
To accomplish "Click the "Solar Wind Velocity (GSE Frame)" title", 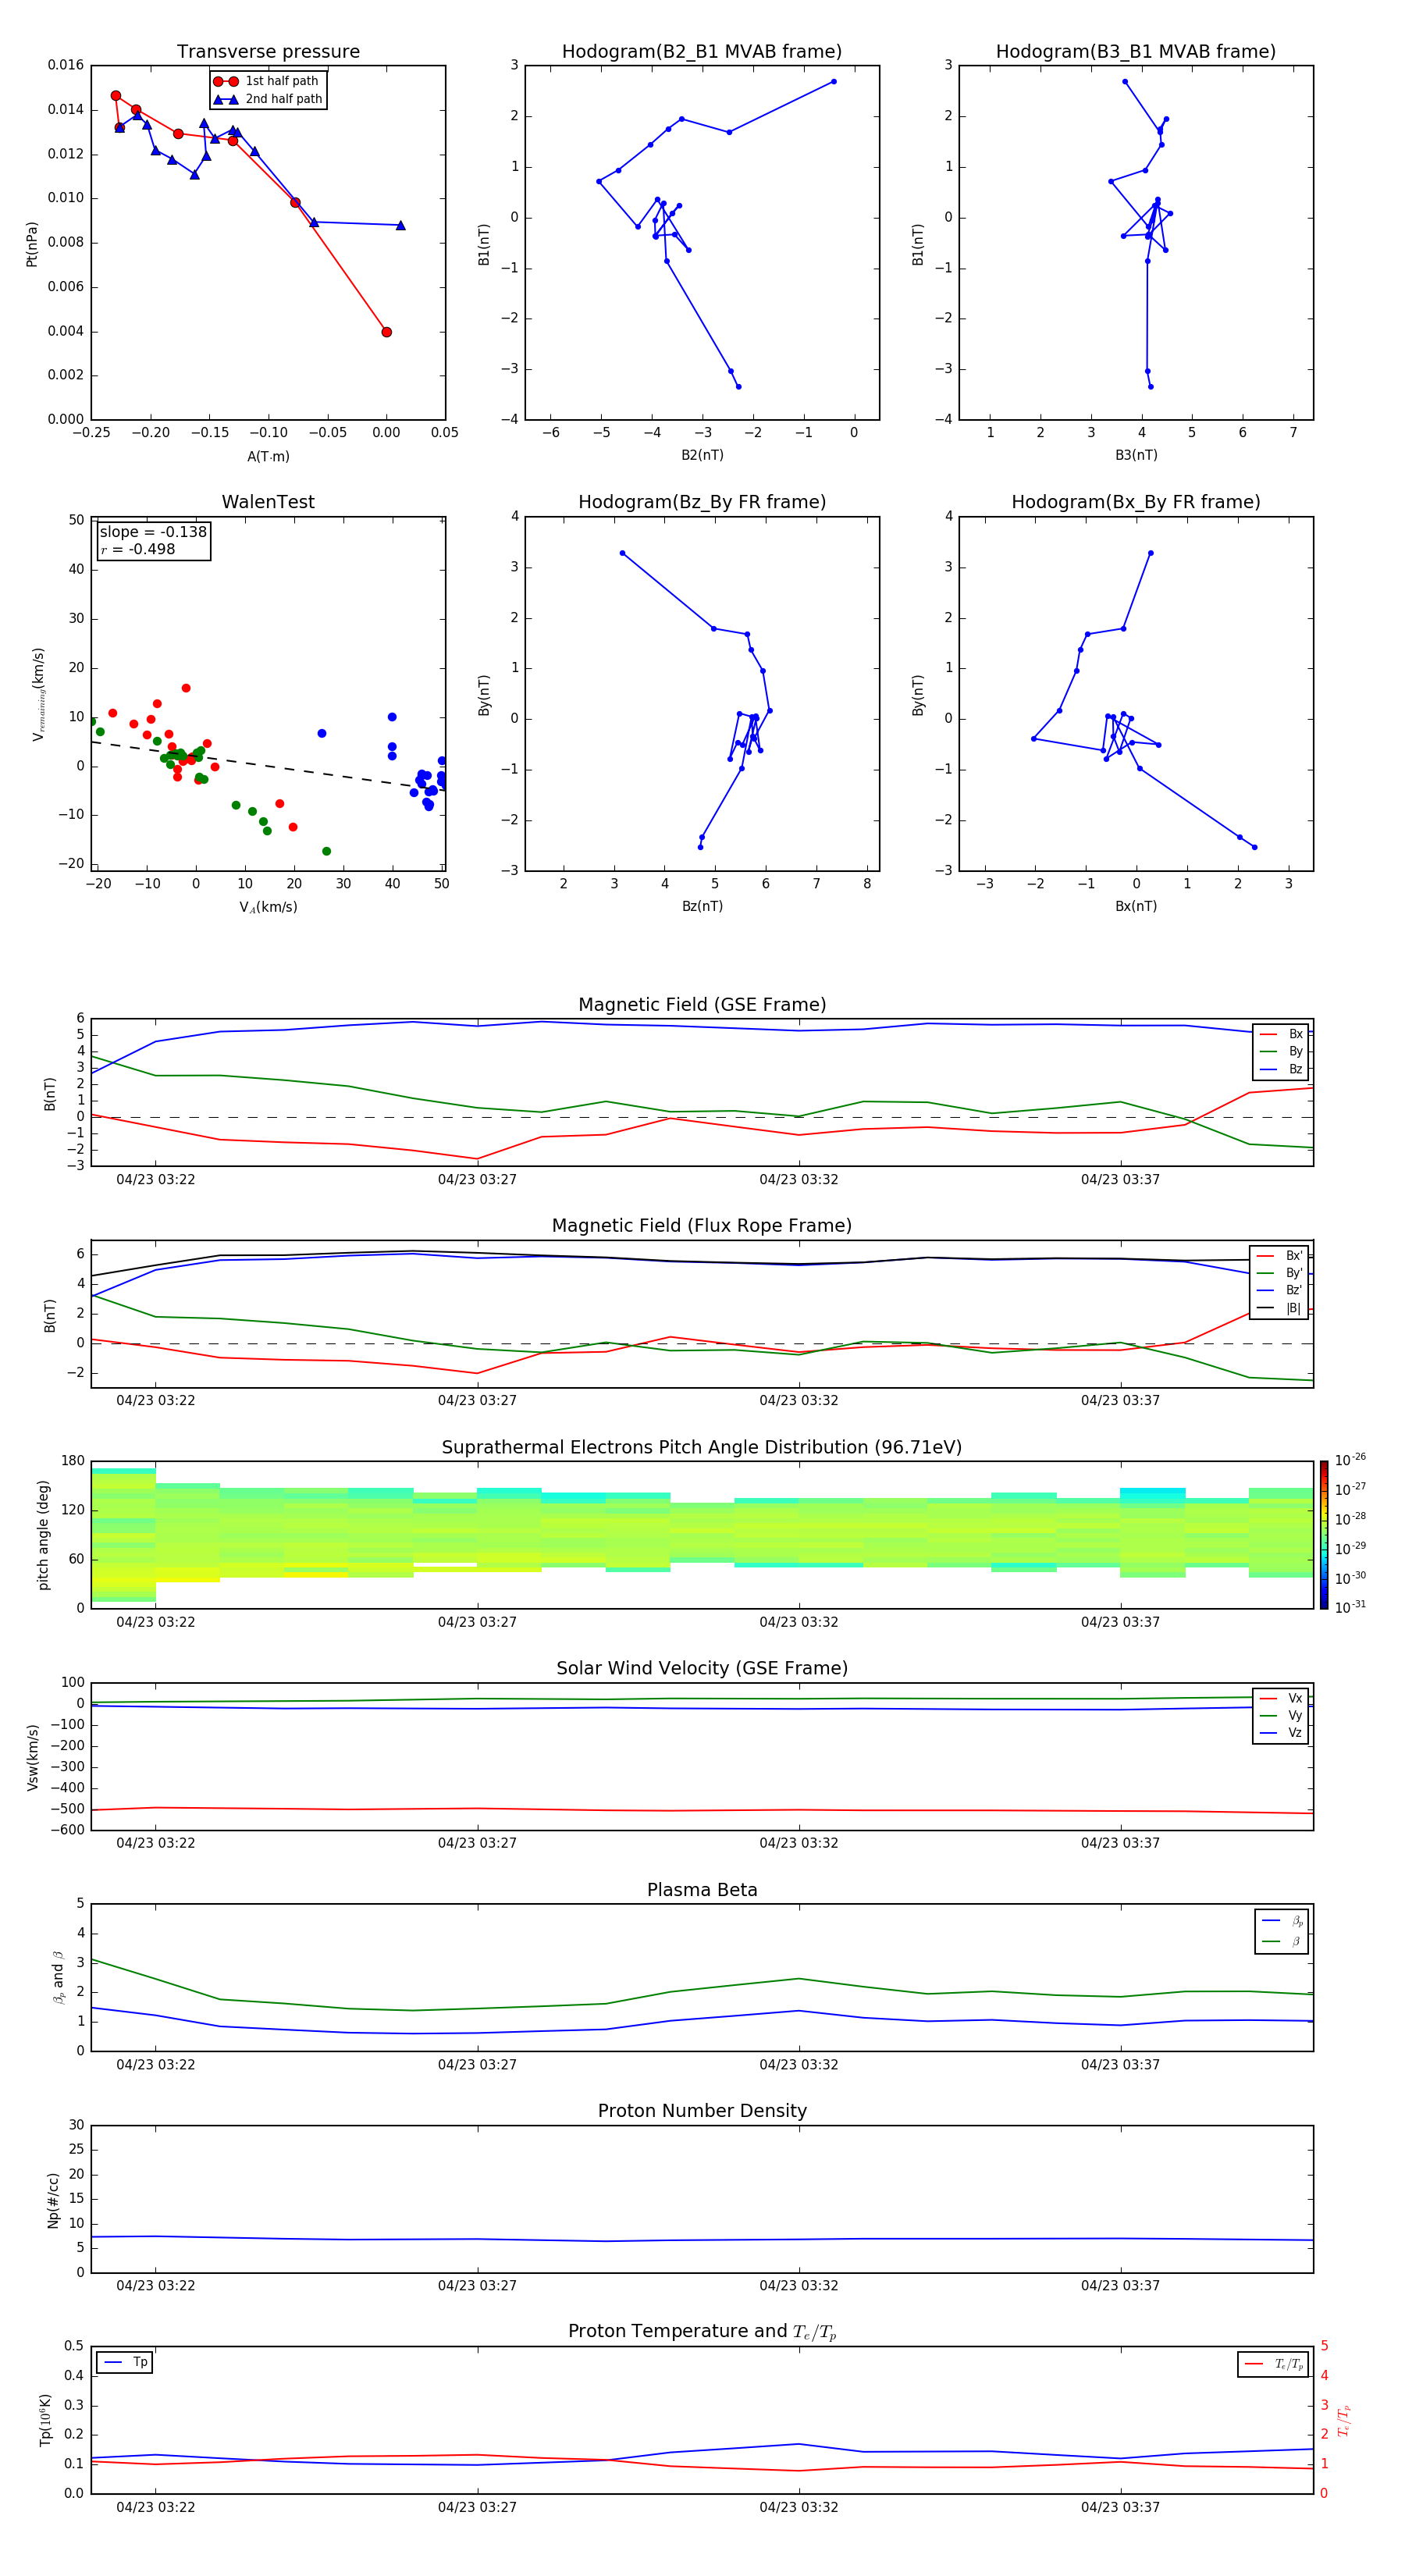I will point(702,1668).
